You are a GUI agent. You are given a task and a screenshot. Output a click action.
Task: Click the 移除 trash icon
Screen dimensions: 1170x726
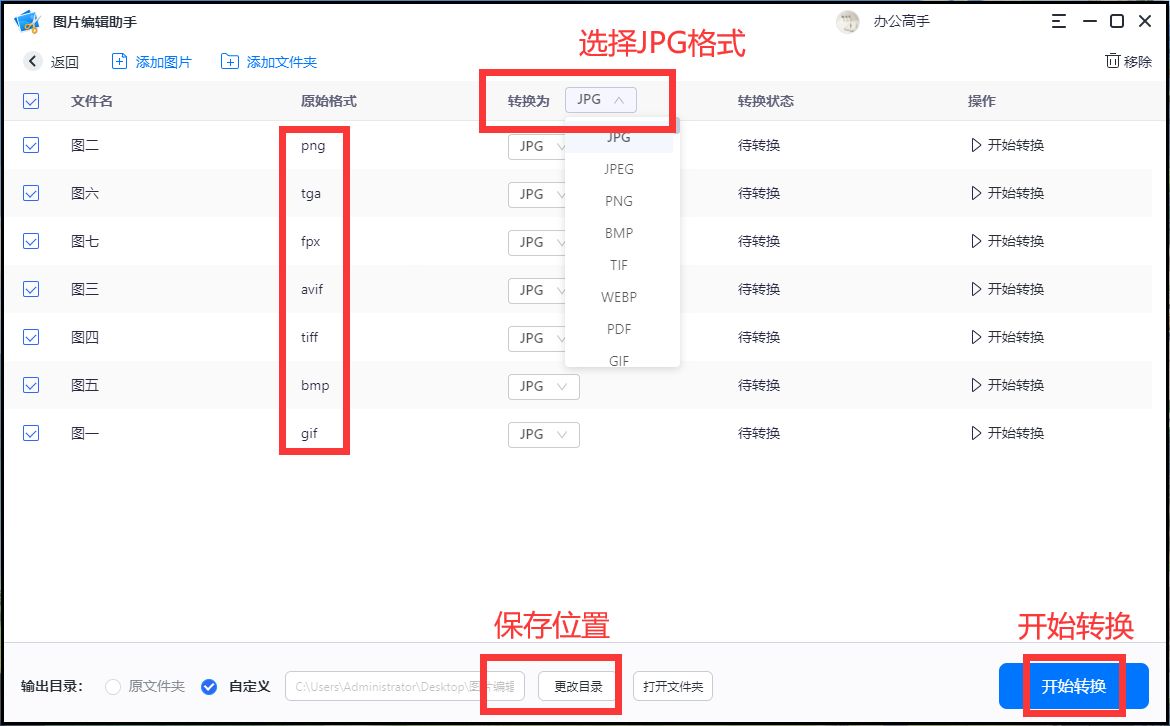[x=1113, y=61]
